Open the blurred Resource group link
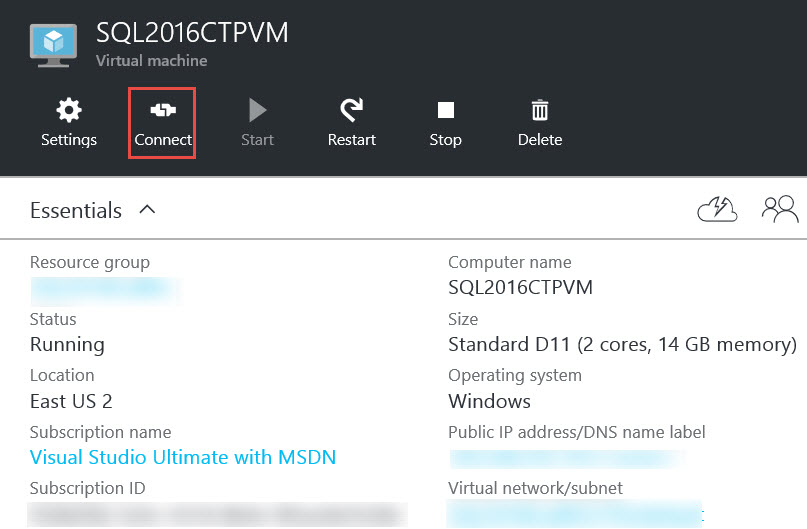The image size is (807, 529). (106, 290)
